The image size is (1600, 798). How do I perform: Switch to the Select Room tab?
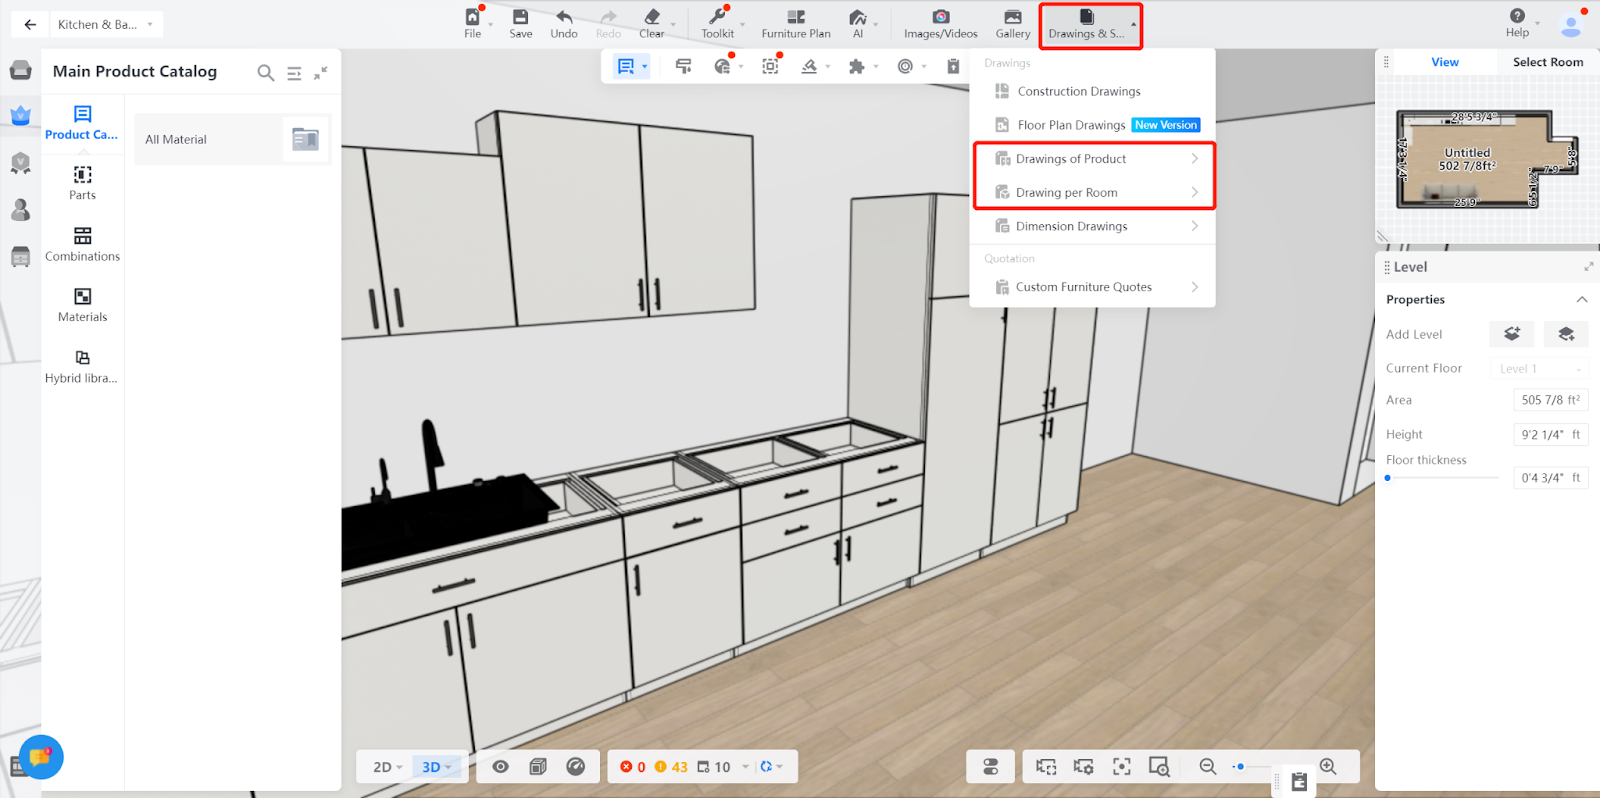(1547, 62)
